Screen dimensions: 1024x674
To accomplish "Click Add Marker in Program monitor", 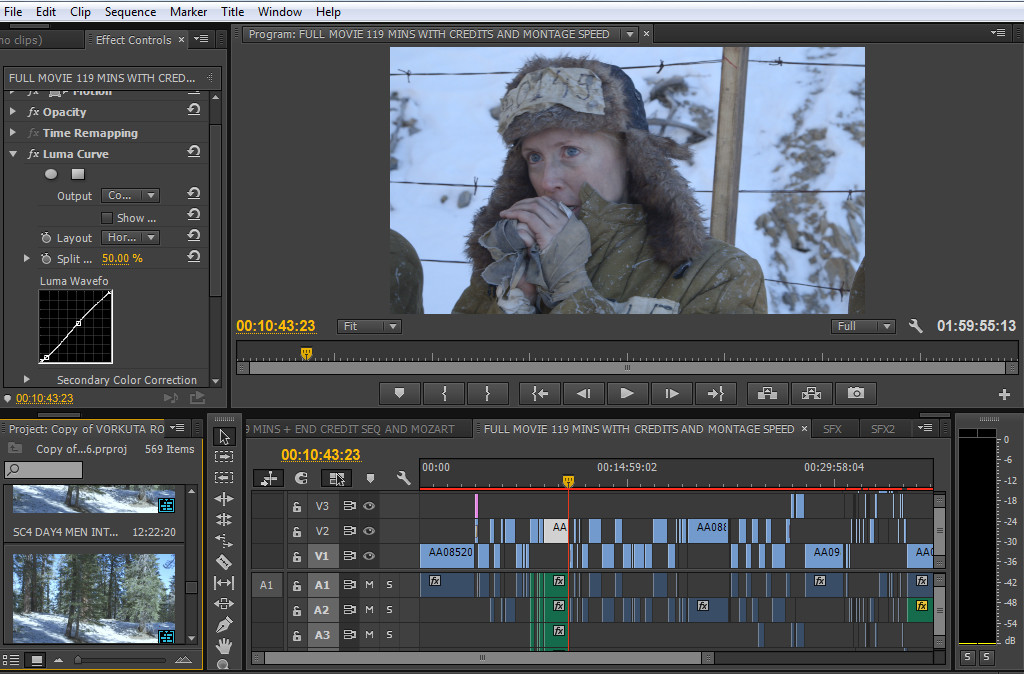I will point(399,393).
